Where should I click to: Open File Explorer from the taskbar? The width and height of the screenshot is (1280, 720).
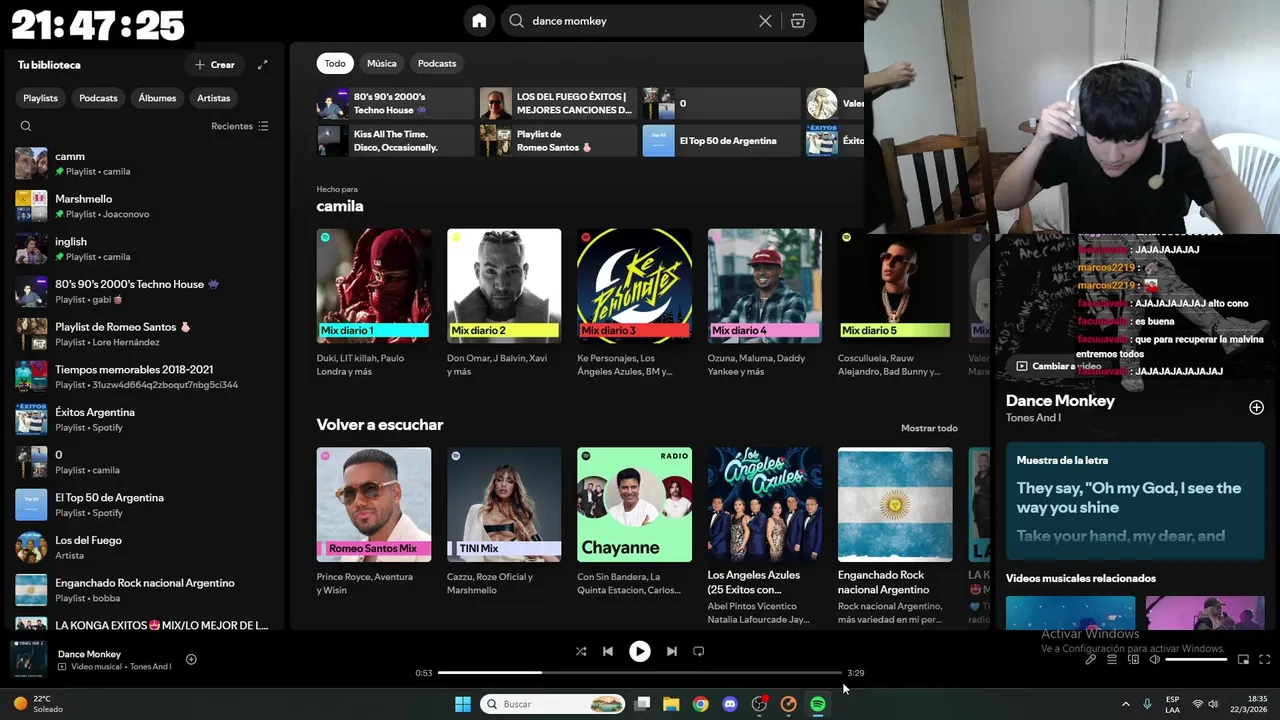[x=671, y=704]
